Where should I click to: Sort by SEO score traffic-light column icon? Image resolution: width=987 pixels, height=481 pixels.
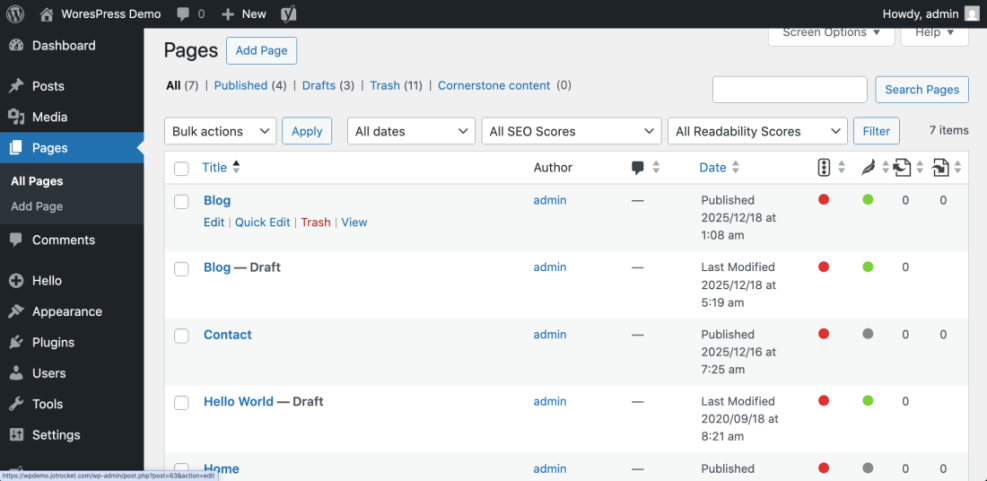pos(823,167)
